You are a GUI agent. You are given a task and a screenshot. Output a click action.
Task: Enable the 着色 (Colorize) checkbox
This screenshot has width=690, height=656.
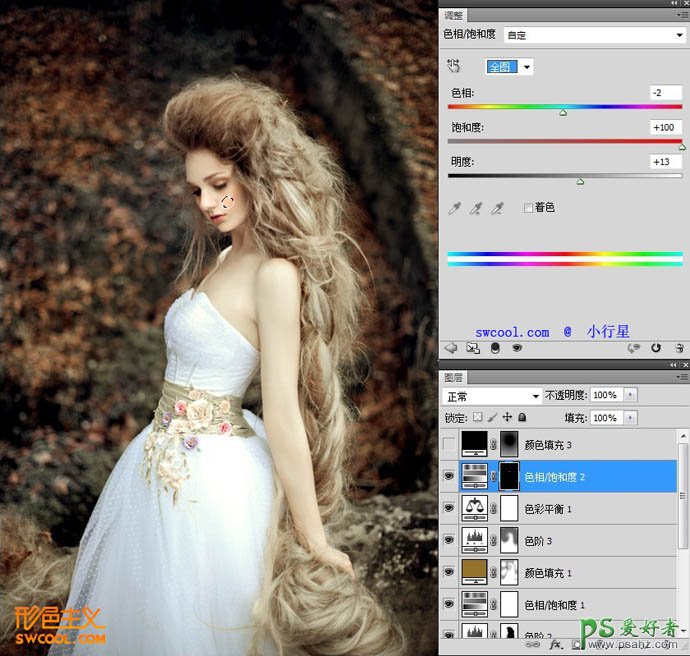528,208
